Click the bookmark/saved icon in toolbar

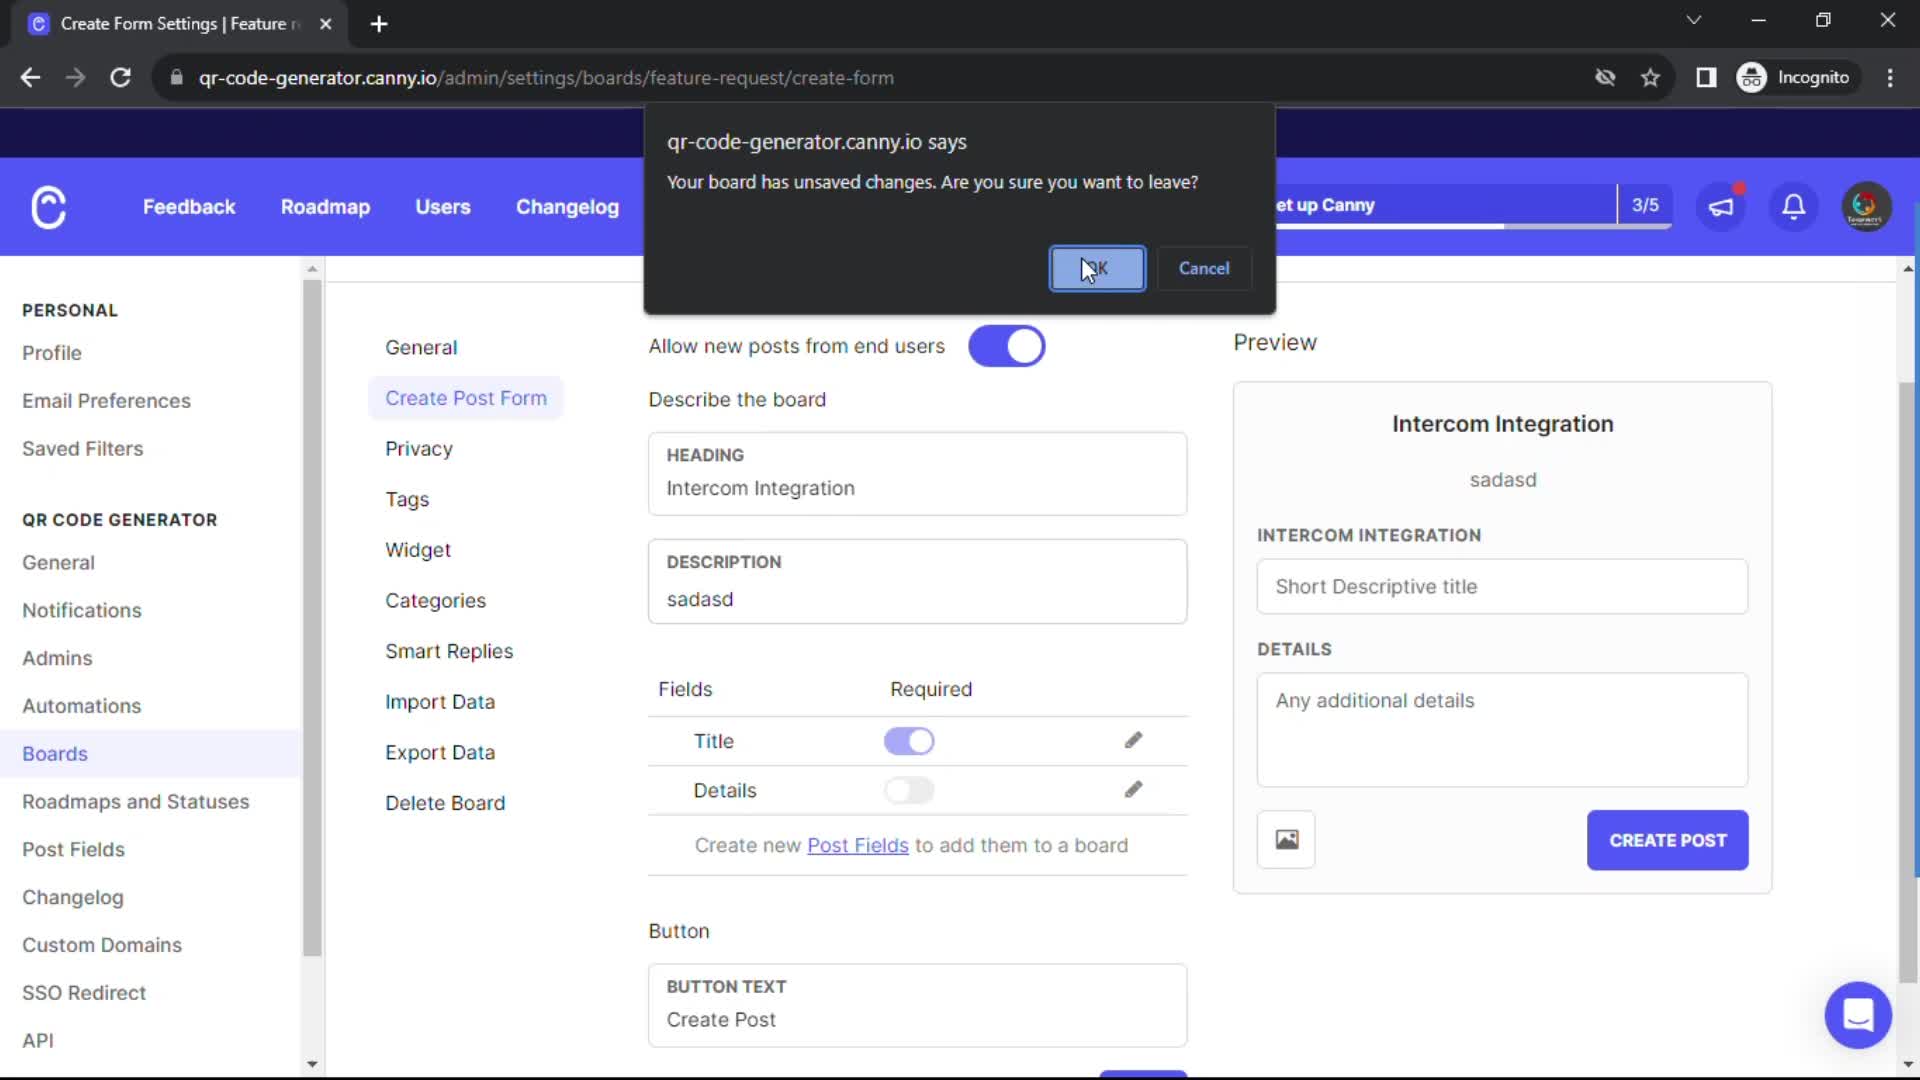pyautogui.click(x=1652, y=78)
